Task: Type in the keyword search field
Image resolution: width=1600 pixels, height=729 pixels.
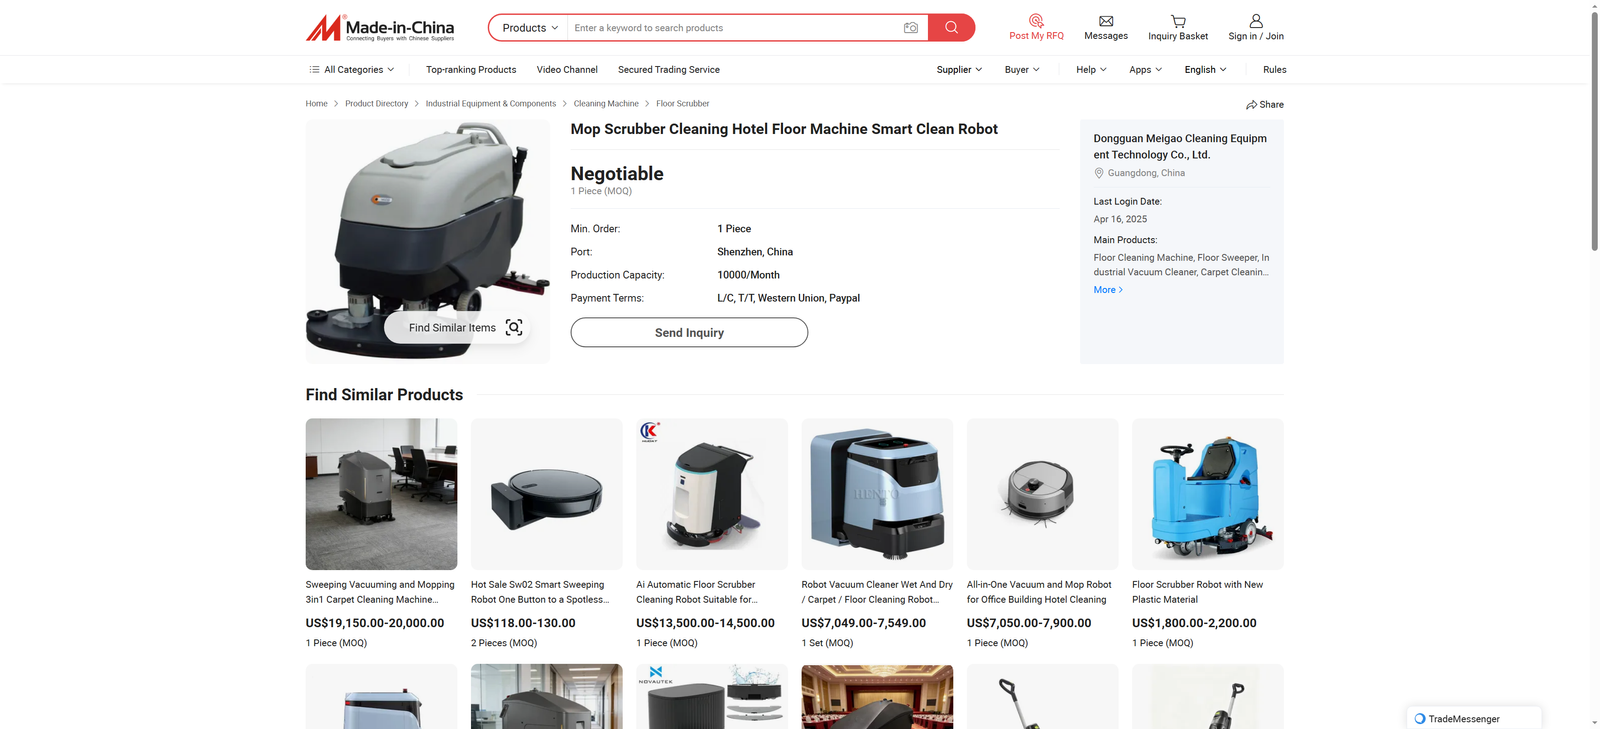Action: pyautogui.click(x=730, y=28)
